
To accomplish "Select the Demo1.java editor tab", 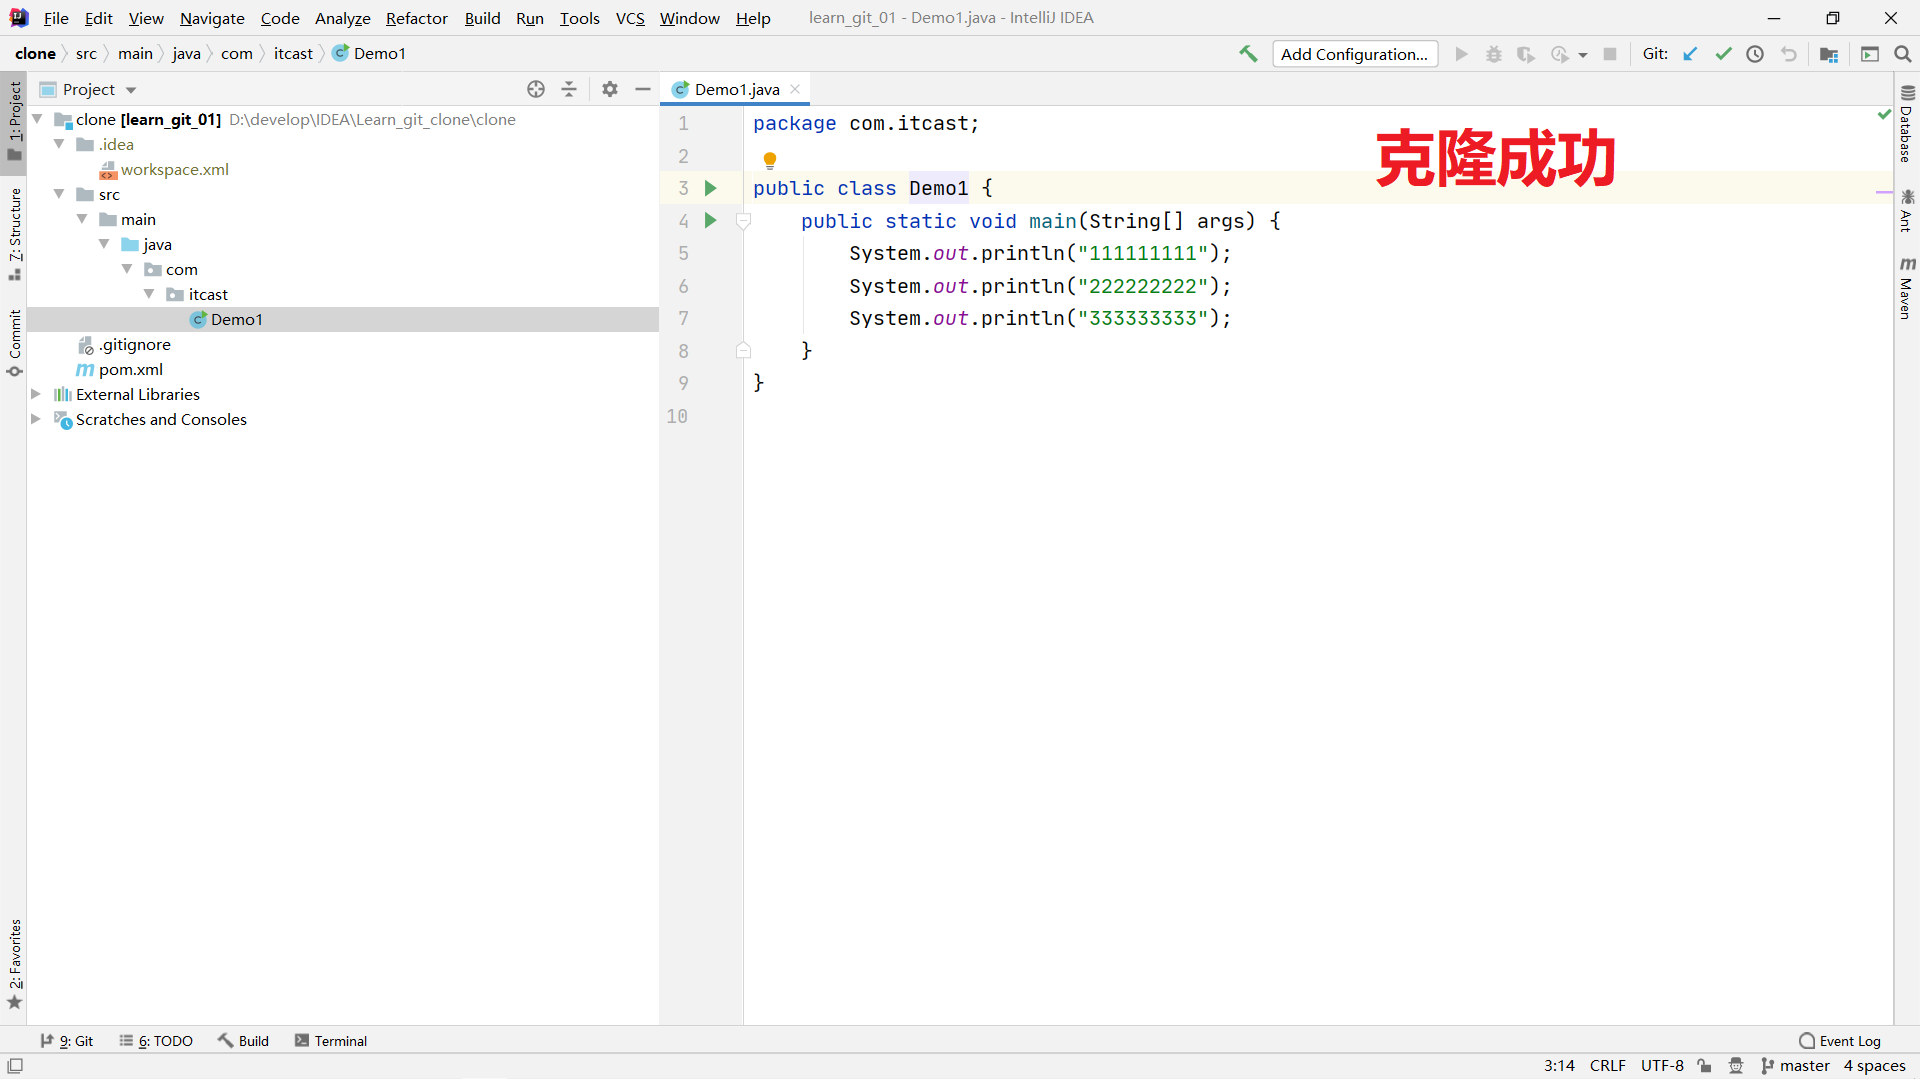I will pos(736,89).
